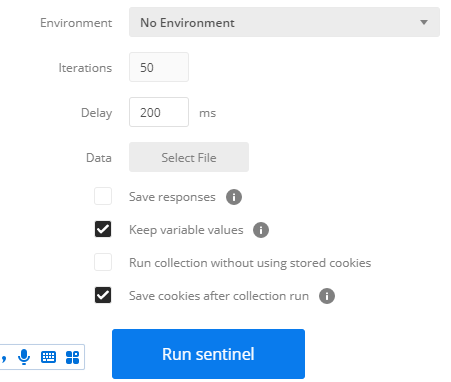
Task: Click the Run sentinel button
Action: [208, 354]
